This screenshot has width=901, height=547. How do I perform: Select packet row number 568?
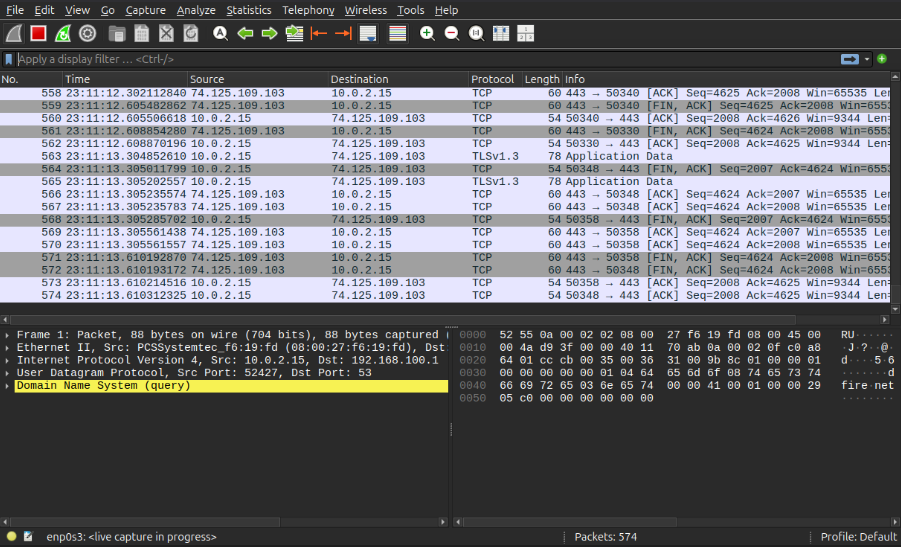click(445, 219)
